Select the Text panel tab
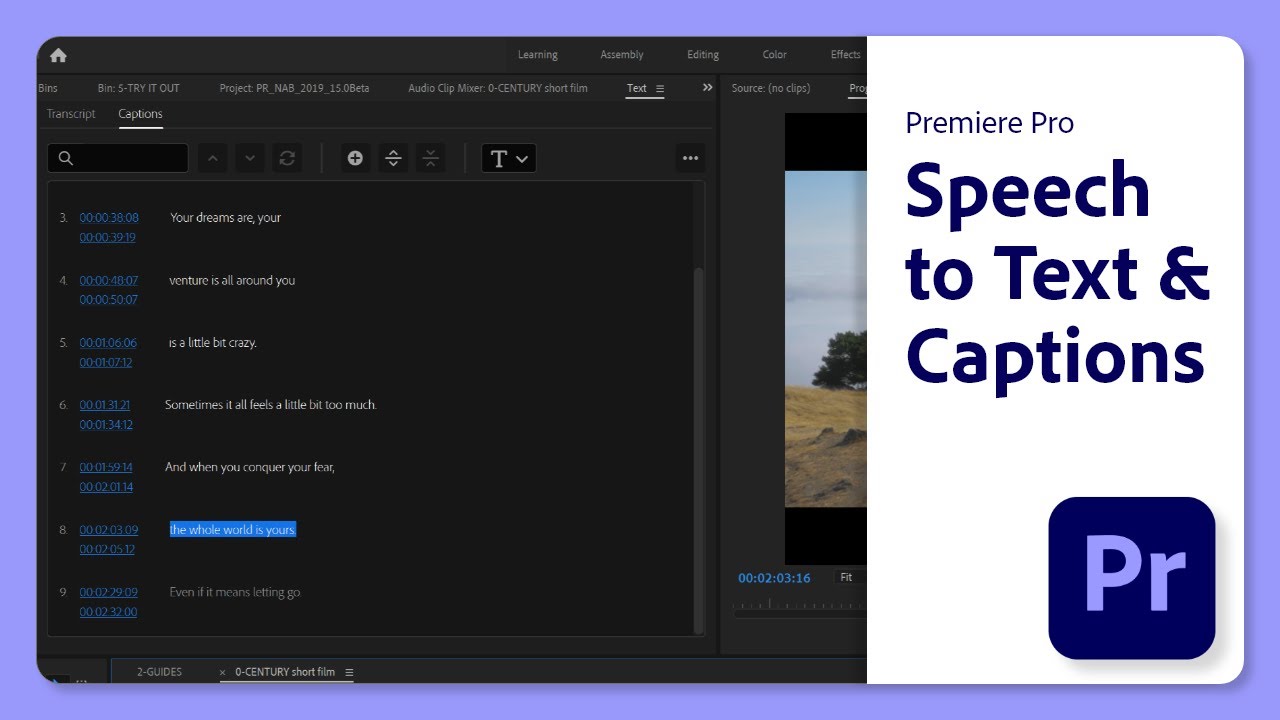Screen dimensions: 1280x720 [x=637, y=88]
